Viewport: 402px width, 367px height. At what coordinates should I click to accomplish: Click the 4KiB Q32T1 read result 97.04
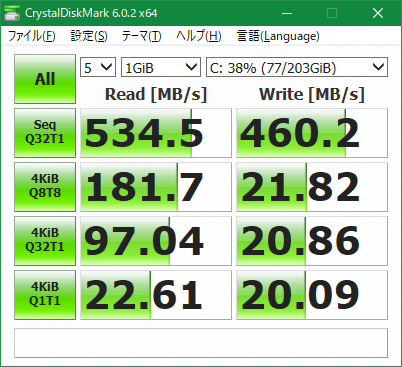pyautogui.click(x=156, y=241)
